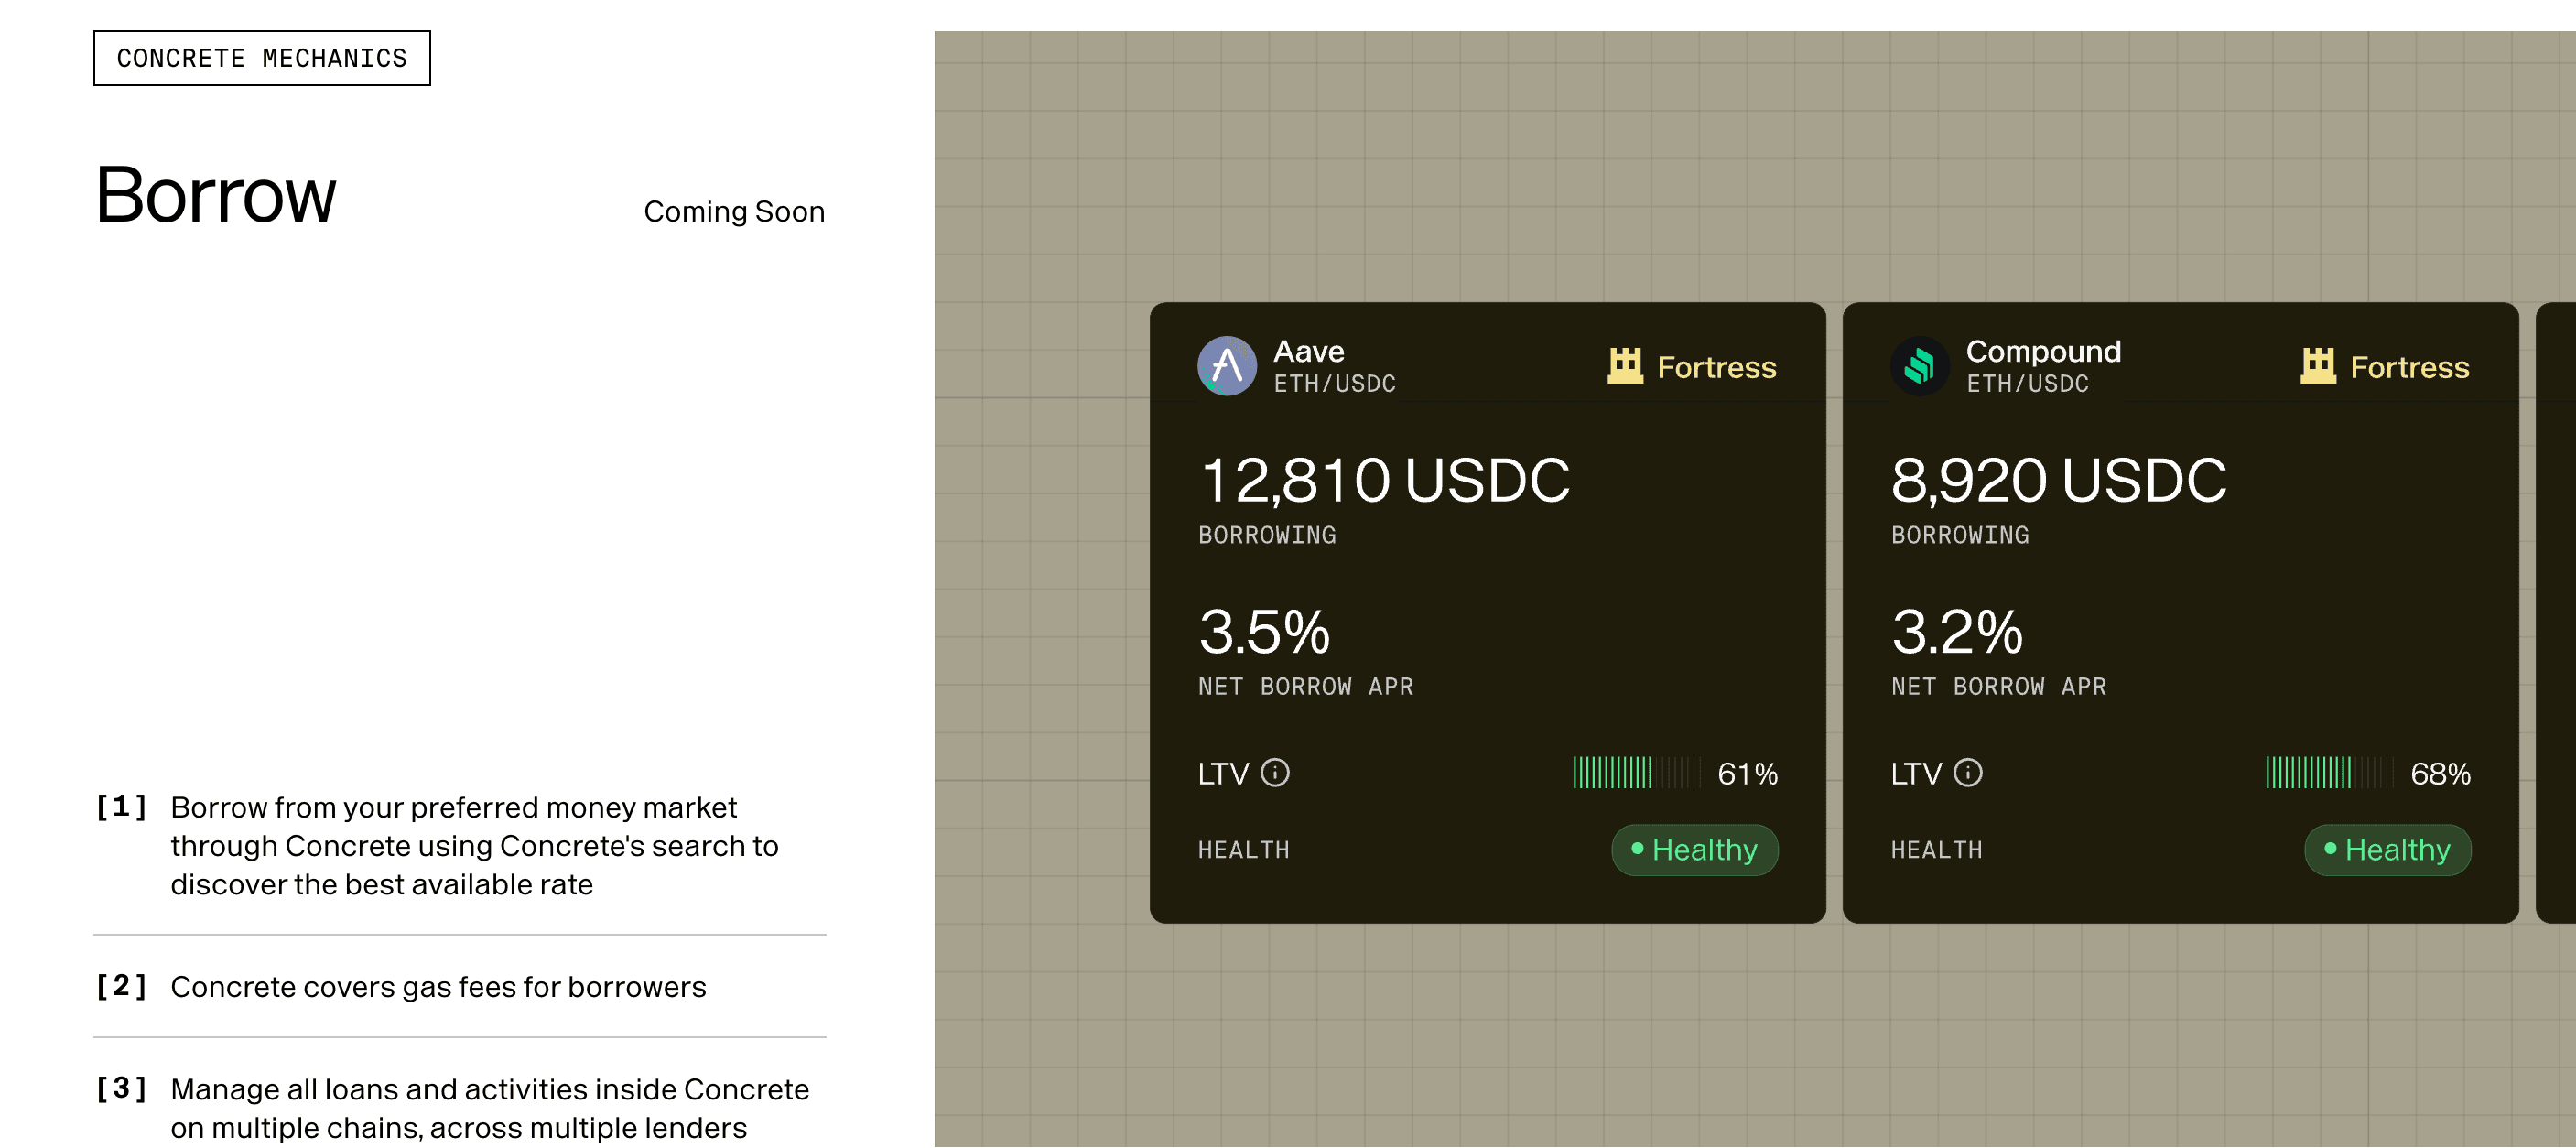This screenshot has width=2576, height=1148.
Task: Click the Fortress castle icon on Aave card
Action: [1625, 366]
